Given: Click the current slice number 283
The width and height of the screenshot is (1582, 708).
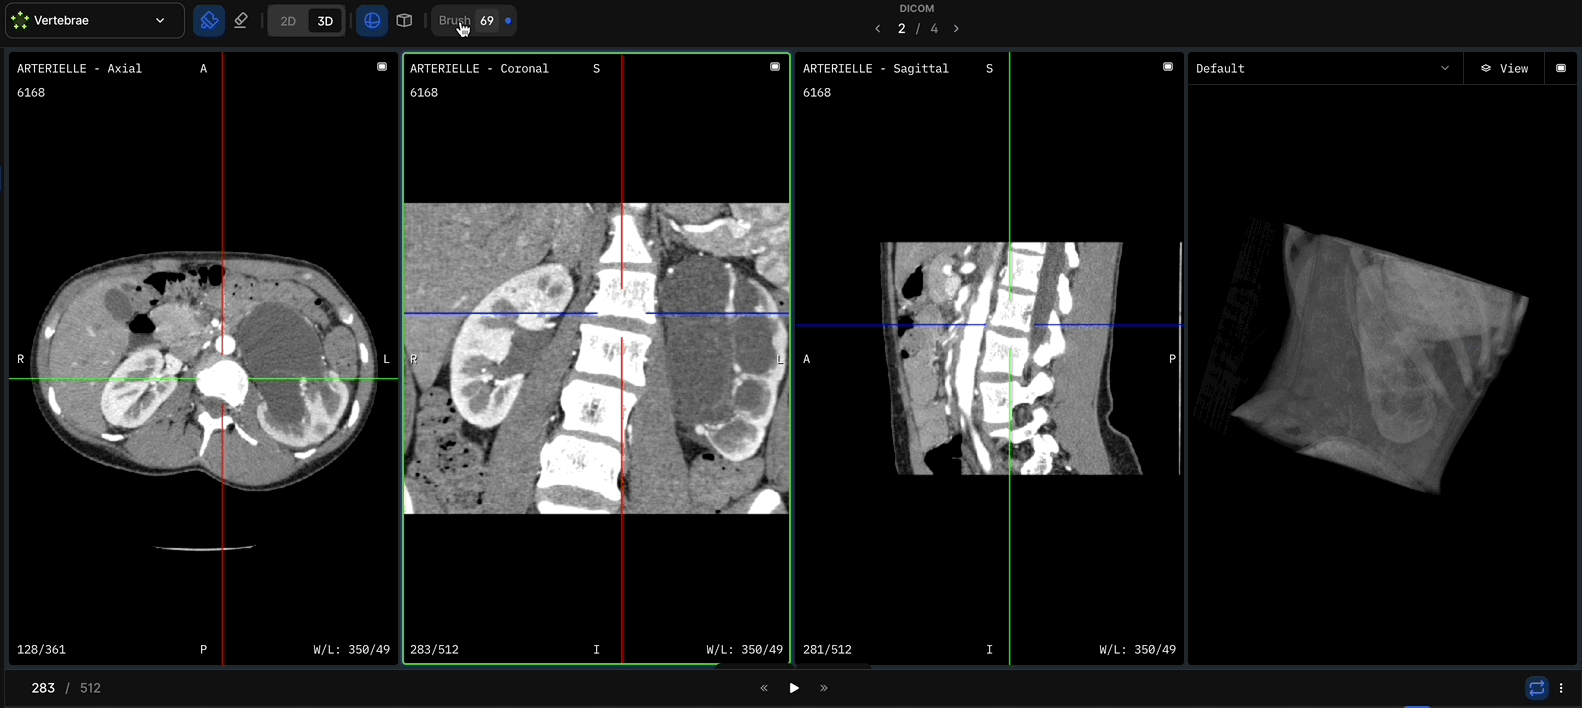Looking at the screenshot, I should [x=43, y=688].
